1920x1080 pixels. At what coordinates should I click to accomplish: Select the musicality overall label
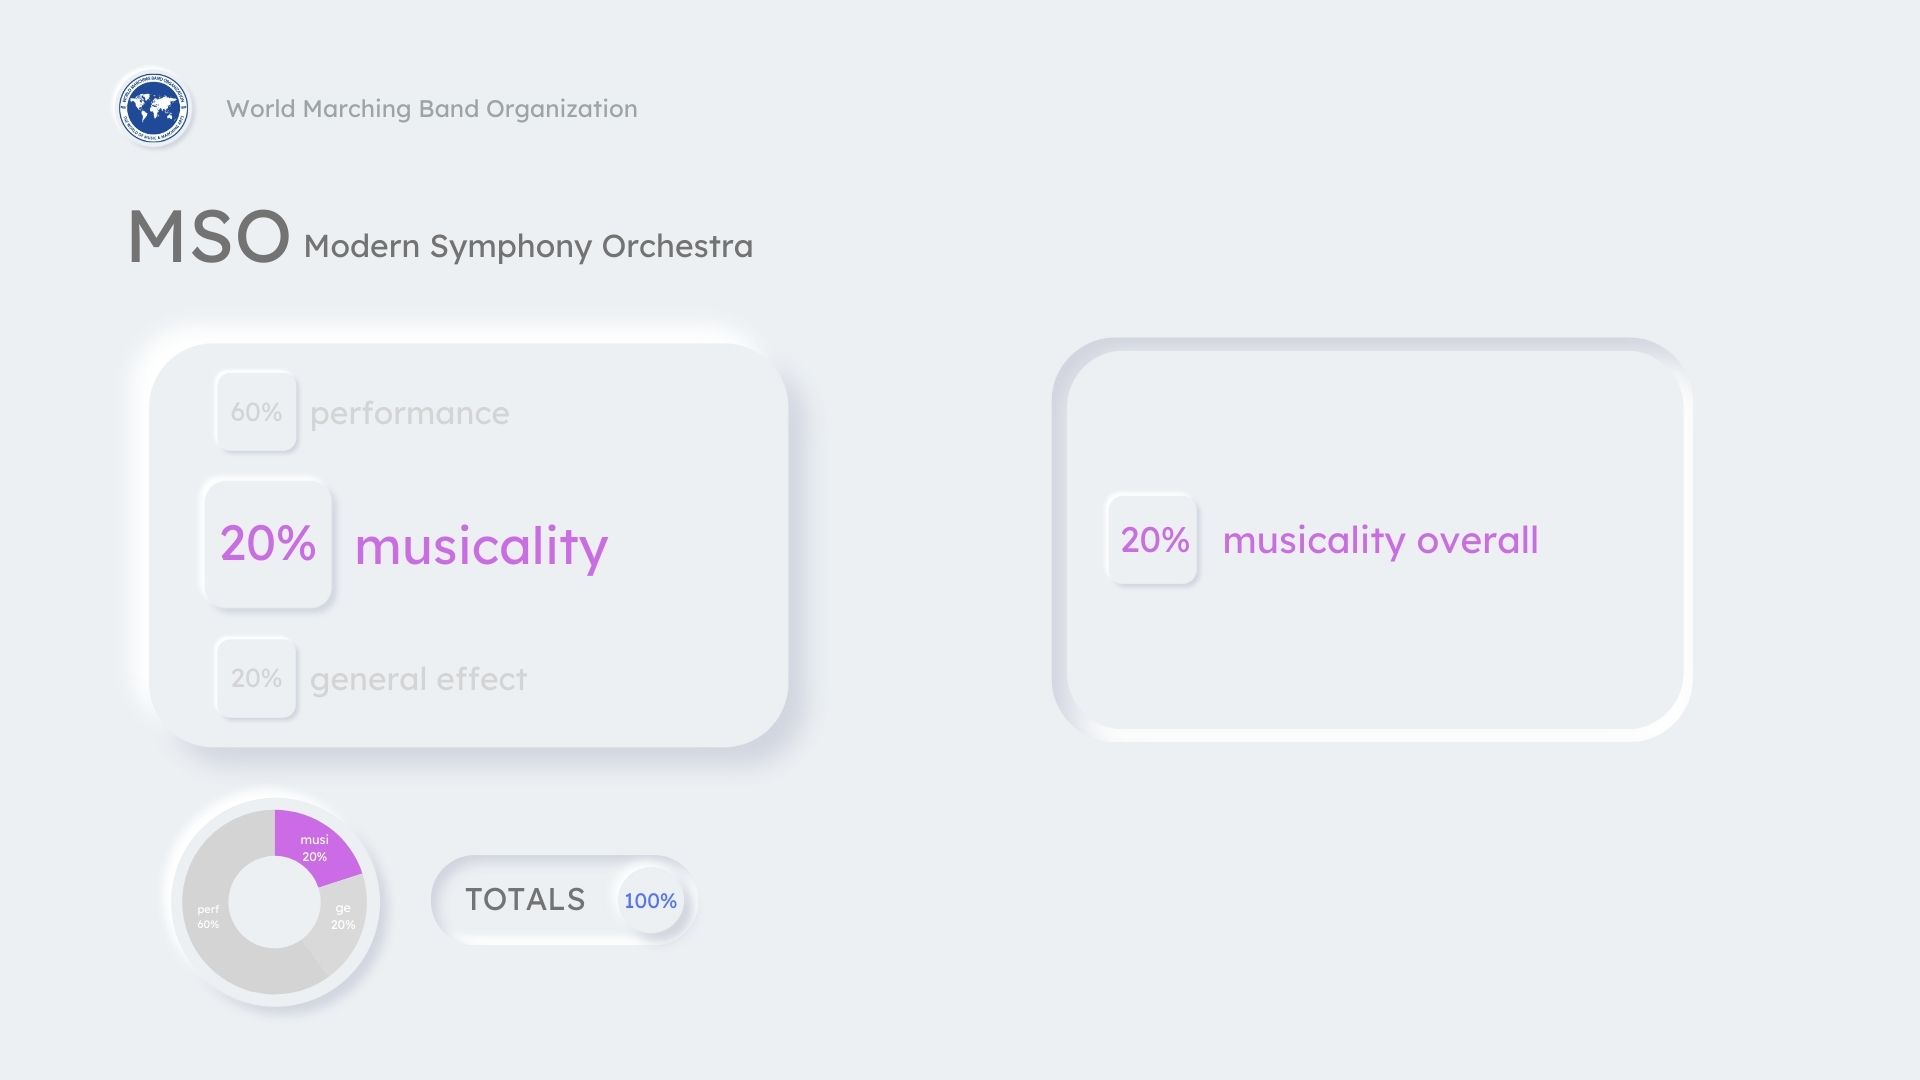pos(1380,540)
